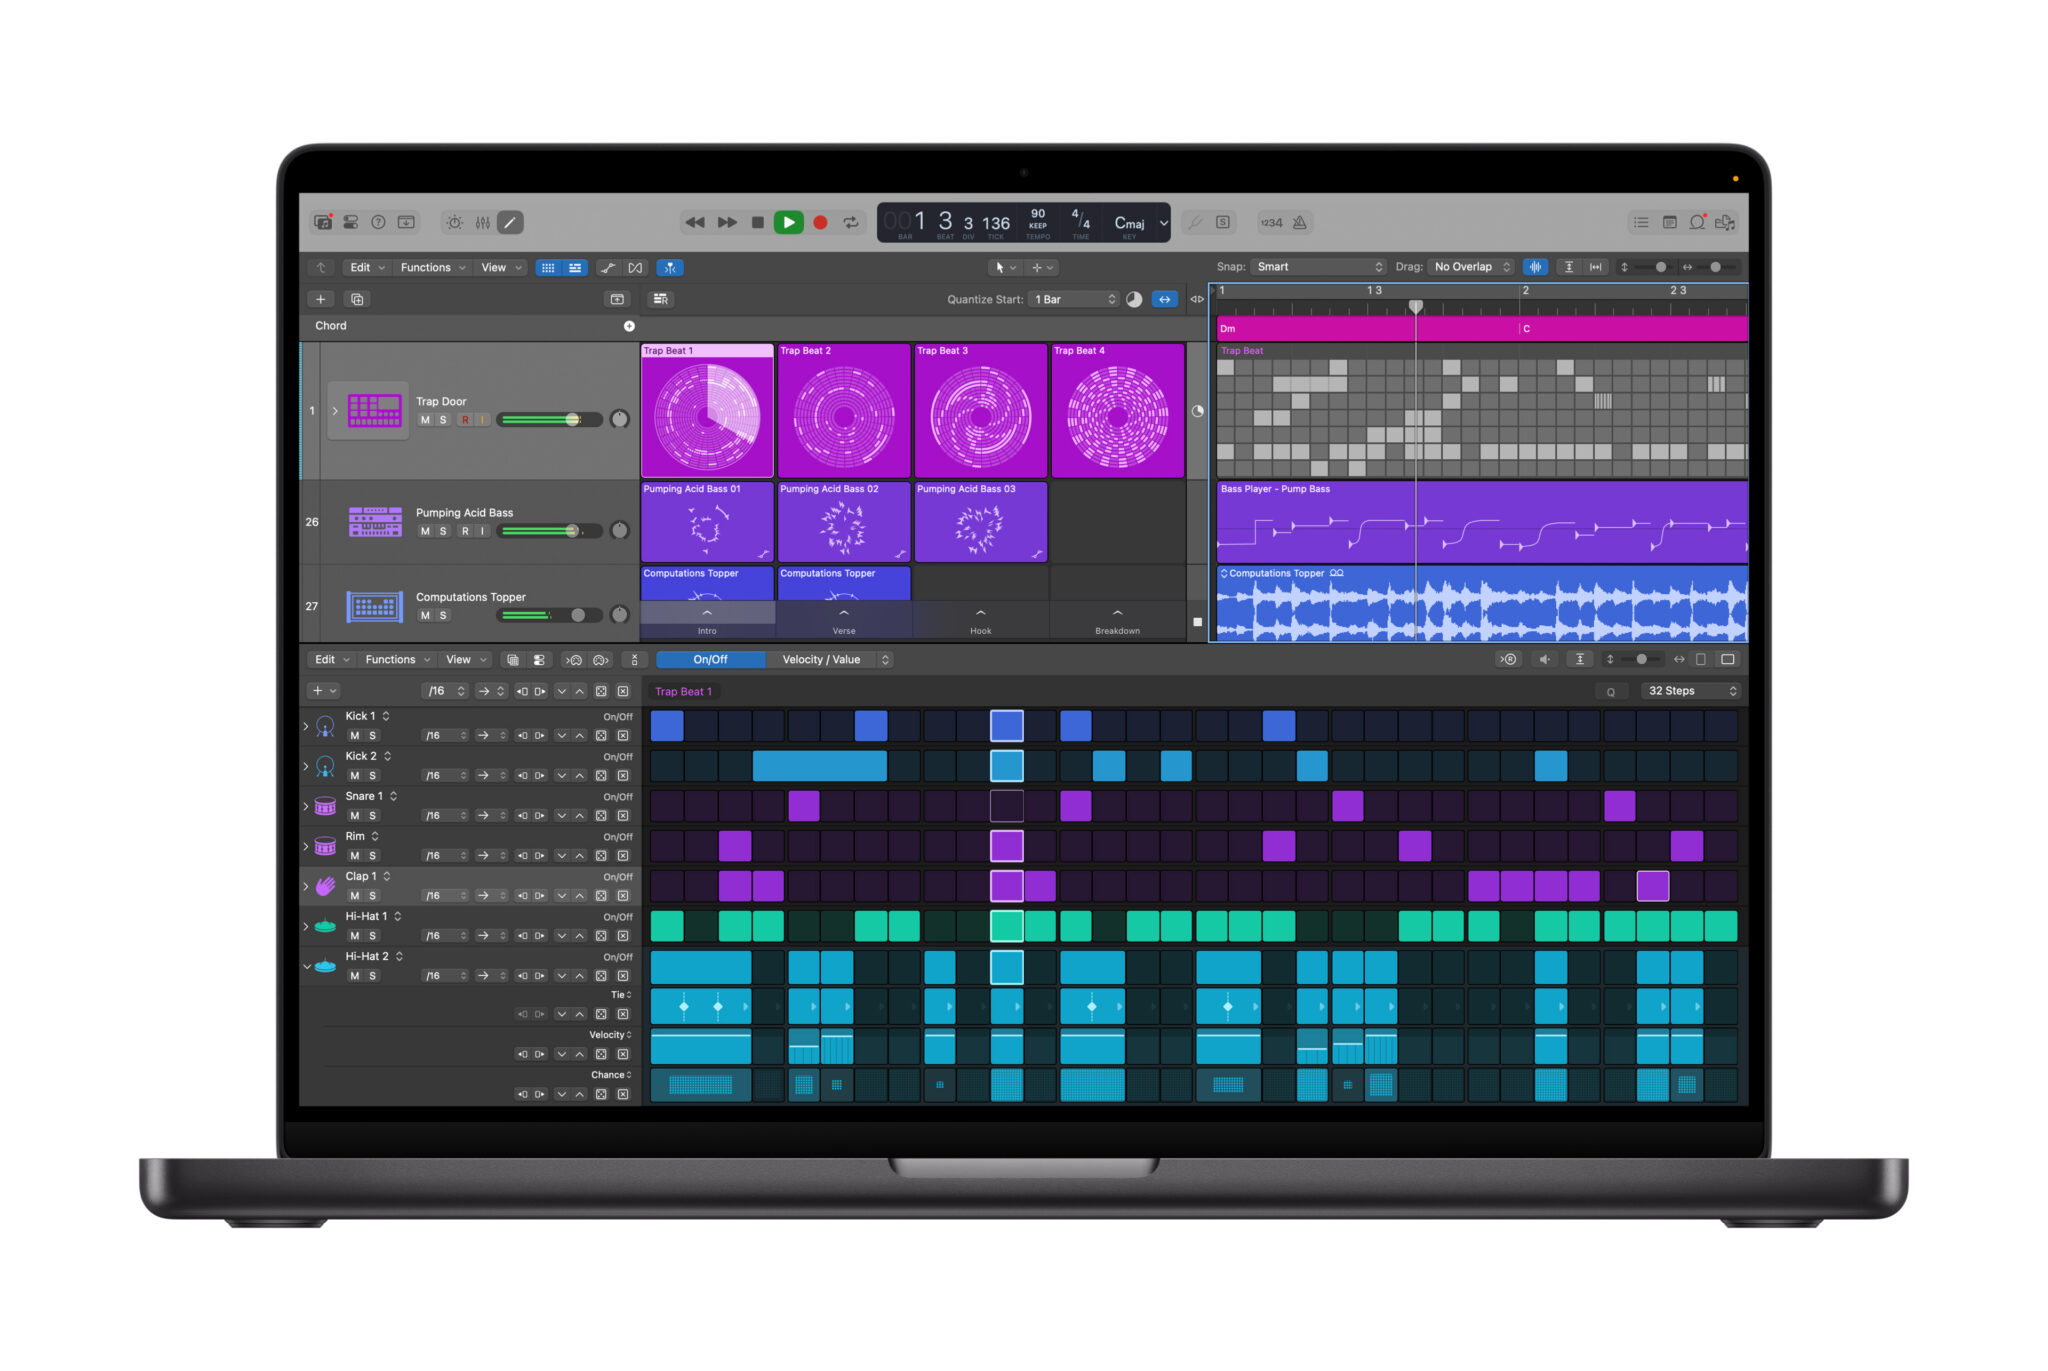2048x1371 pixels.
Task: Select the Pencil edit mode icon
Action: [510, 222]
